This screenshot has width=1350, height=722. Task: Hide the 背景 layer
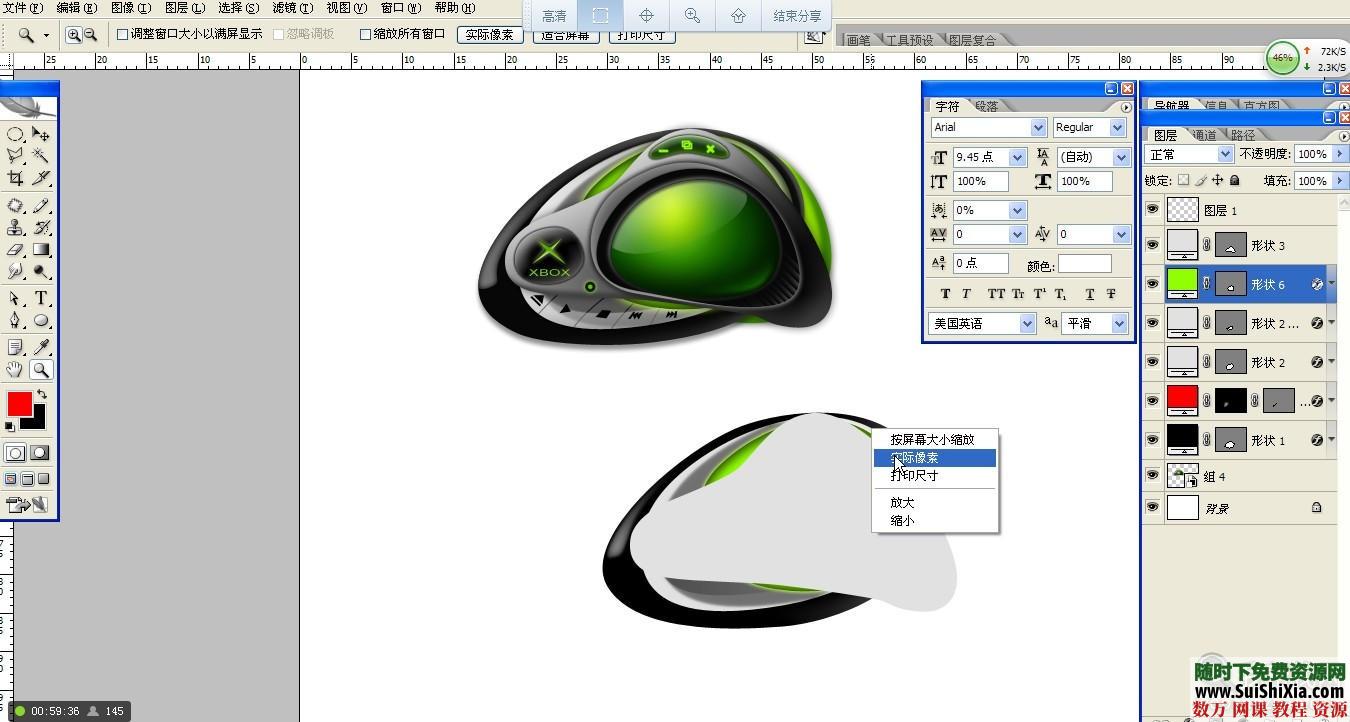coord(1152,508)
